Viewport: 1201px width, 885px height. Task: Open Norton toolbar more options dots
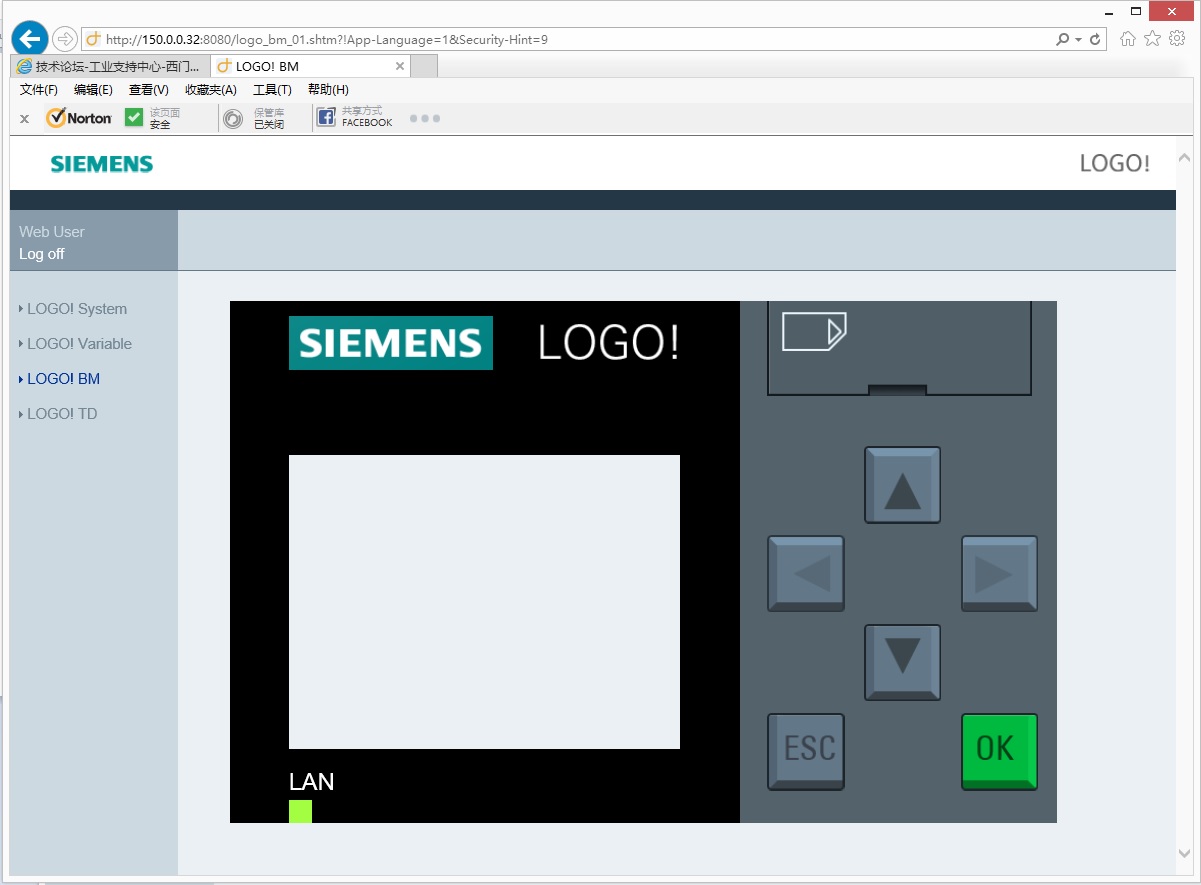pyautogui.click(x=425, y=118)
